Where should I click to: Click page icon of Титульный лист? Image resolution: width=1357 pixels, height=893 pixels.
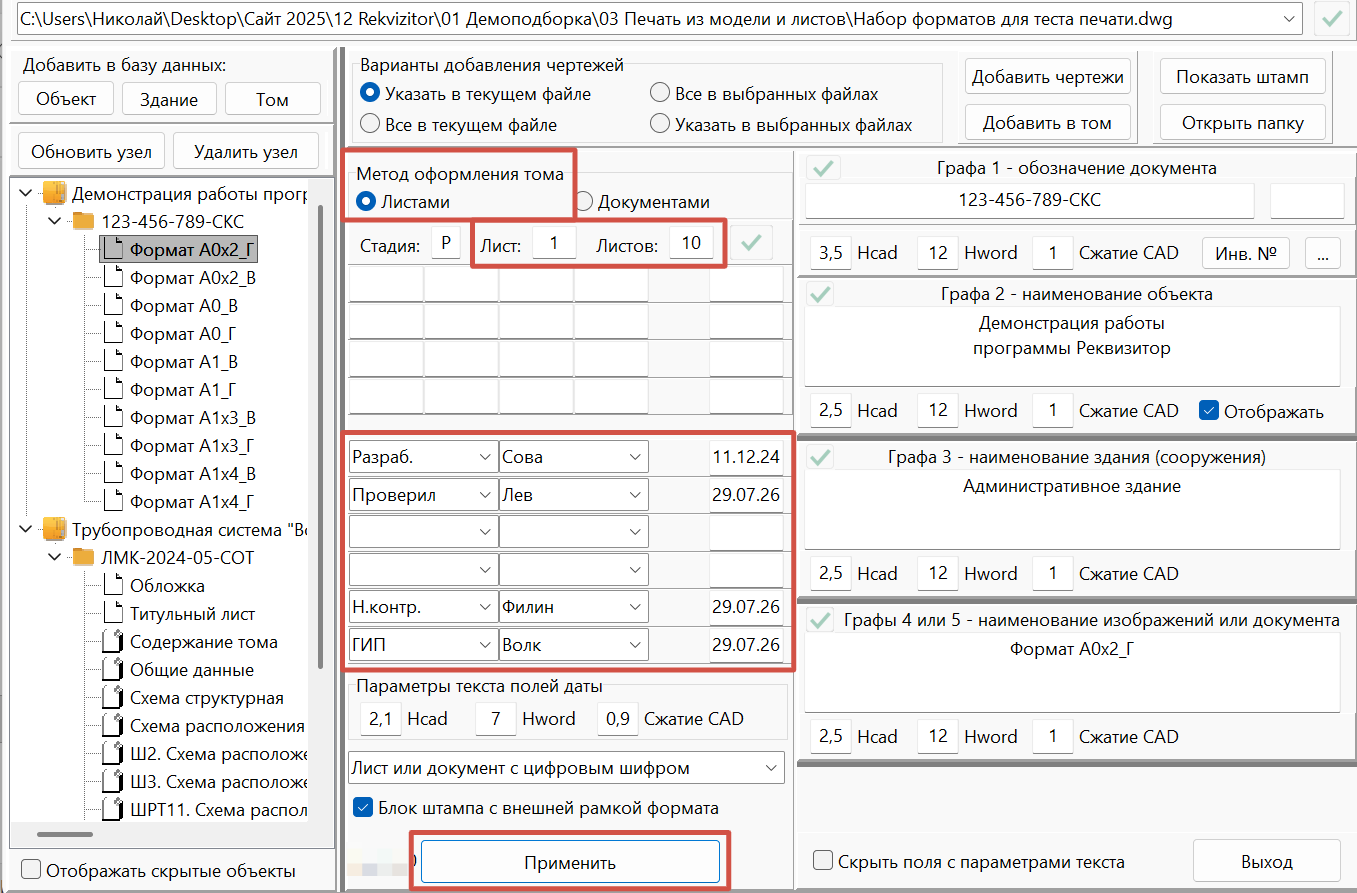(x=113, y=614)
